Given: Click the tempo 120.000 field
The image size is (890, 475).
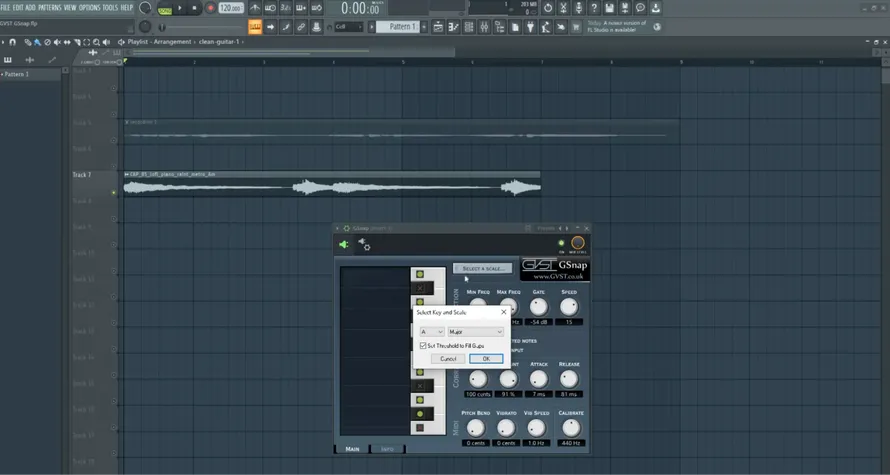Looking at the screenshot, I should (x=232, y=8).
